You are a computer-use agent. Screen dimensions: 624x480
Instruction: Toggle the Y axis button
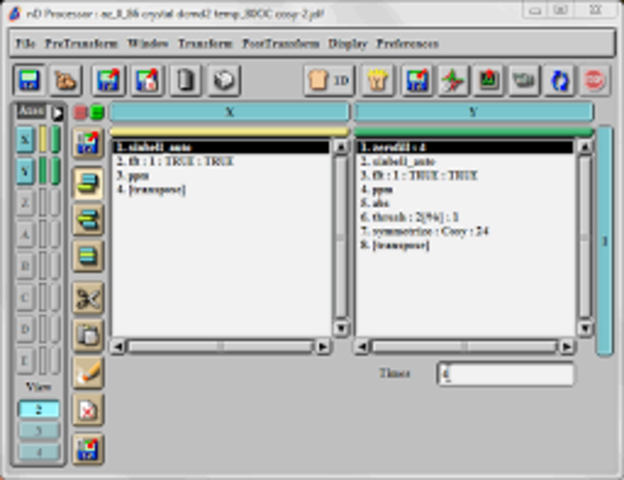tap(25, 171)
